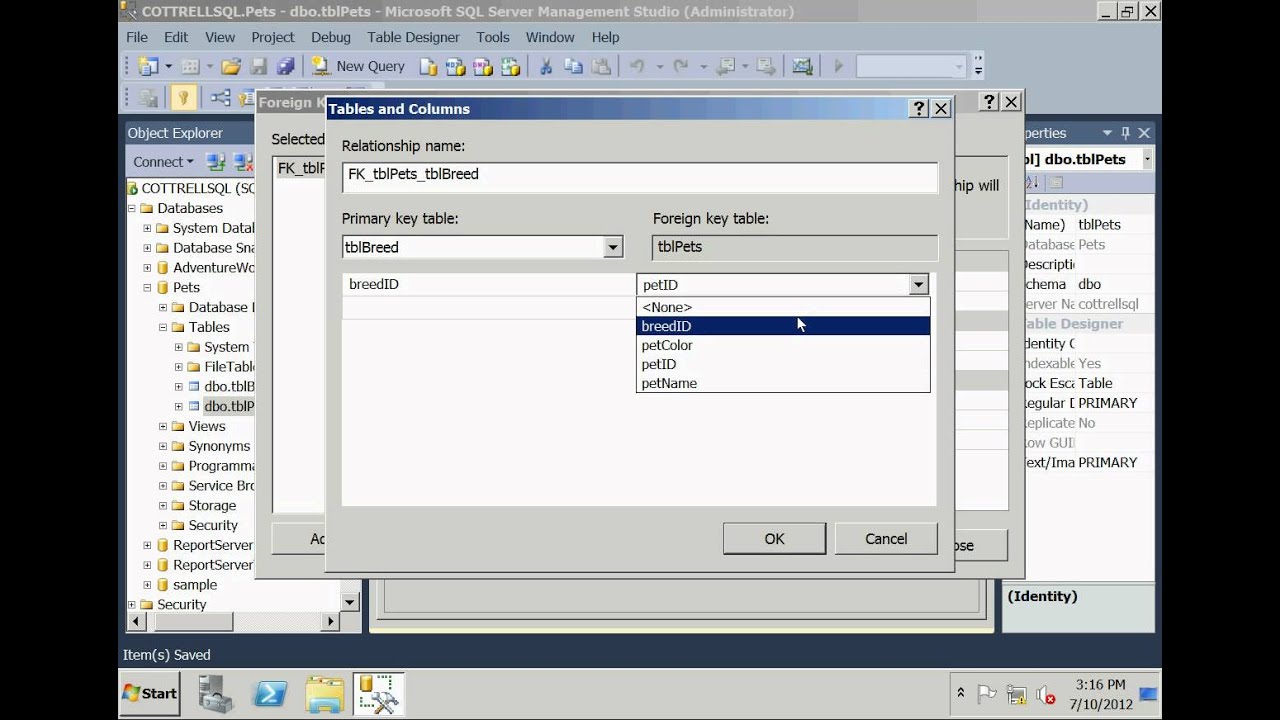Screen dimensions: 1280x720
Task: Click the Save icon in toolbar
Action: pyautogui.click(x=258, y=66)
